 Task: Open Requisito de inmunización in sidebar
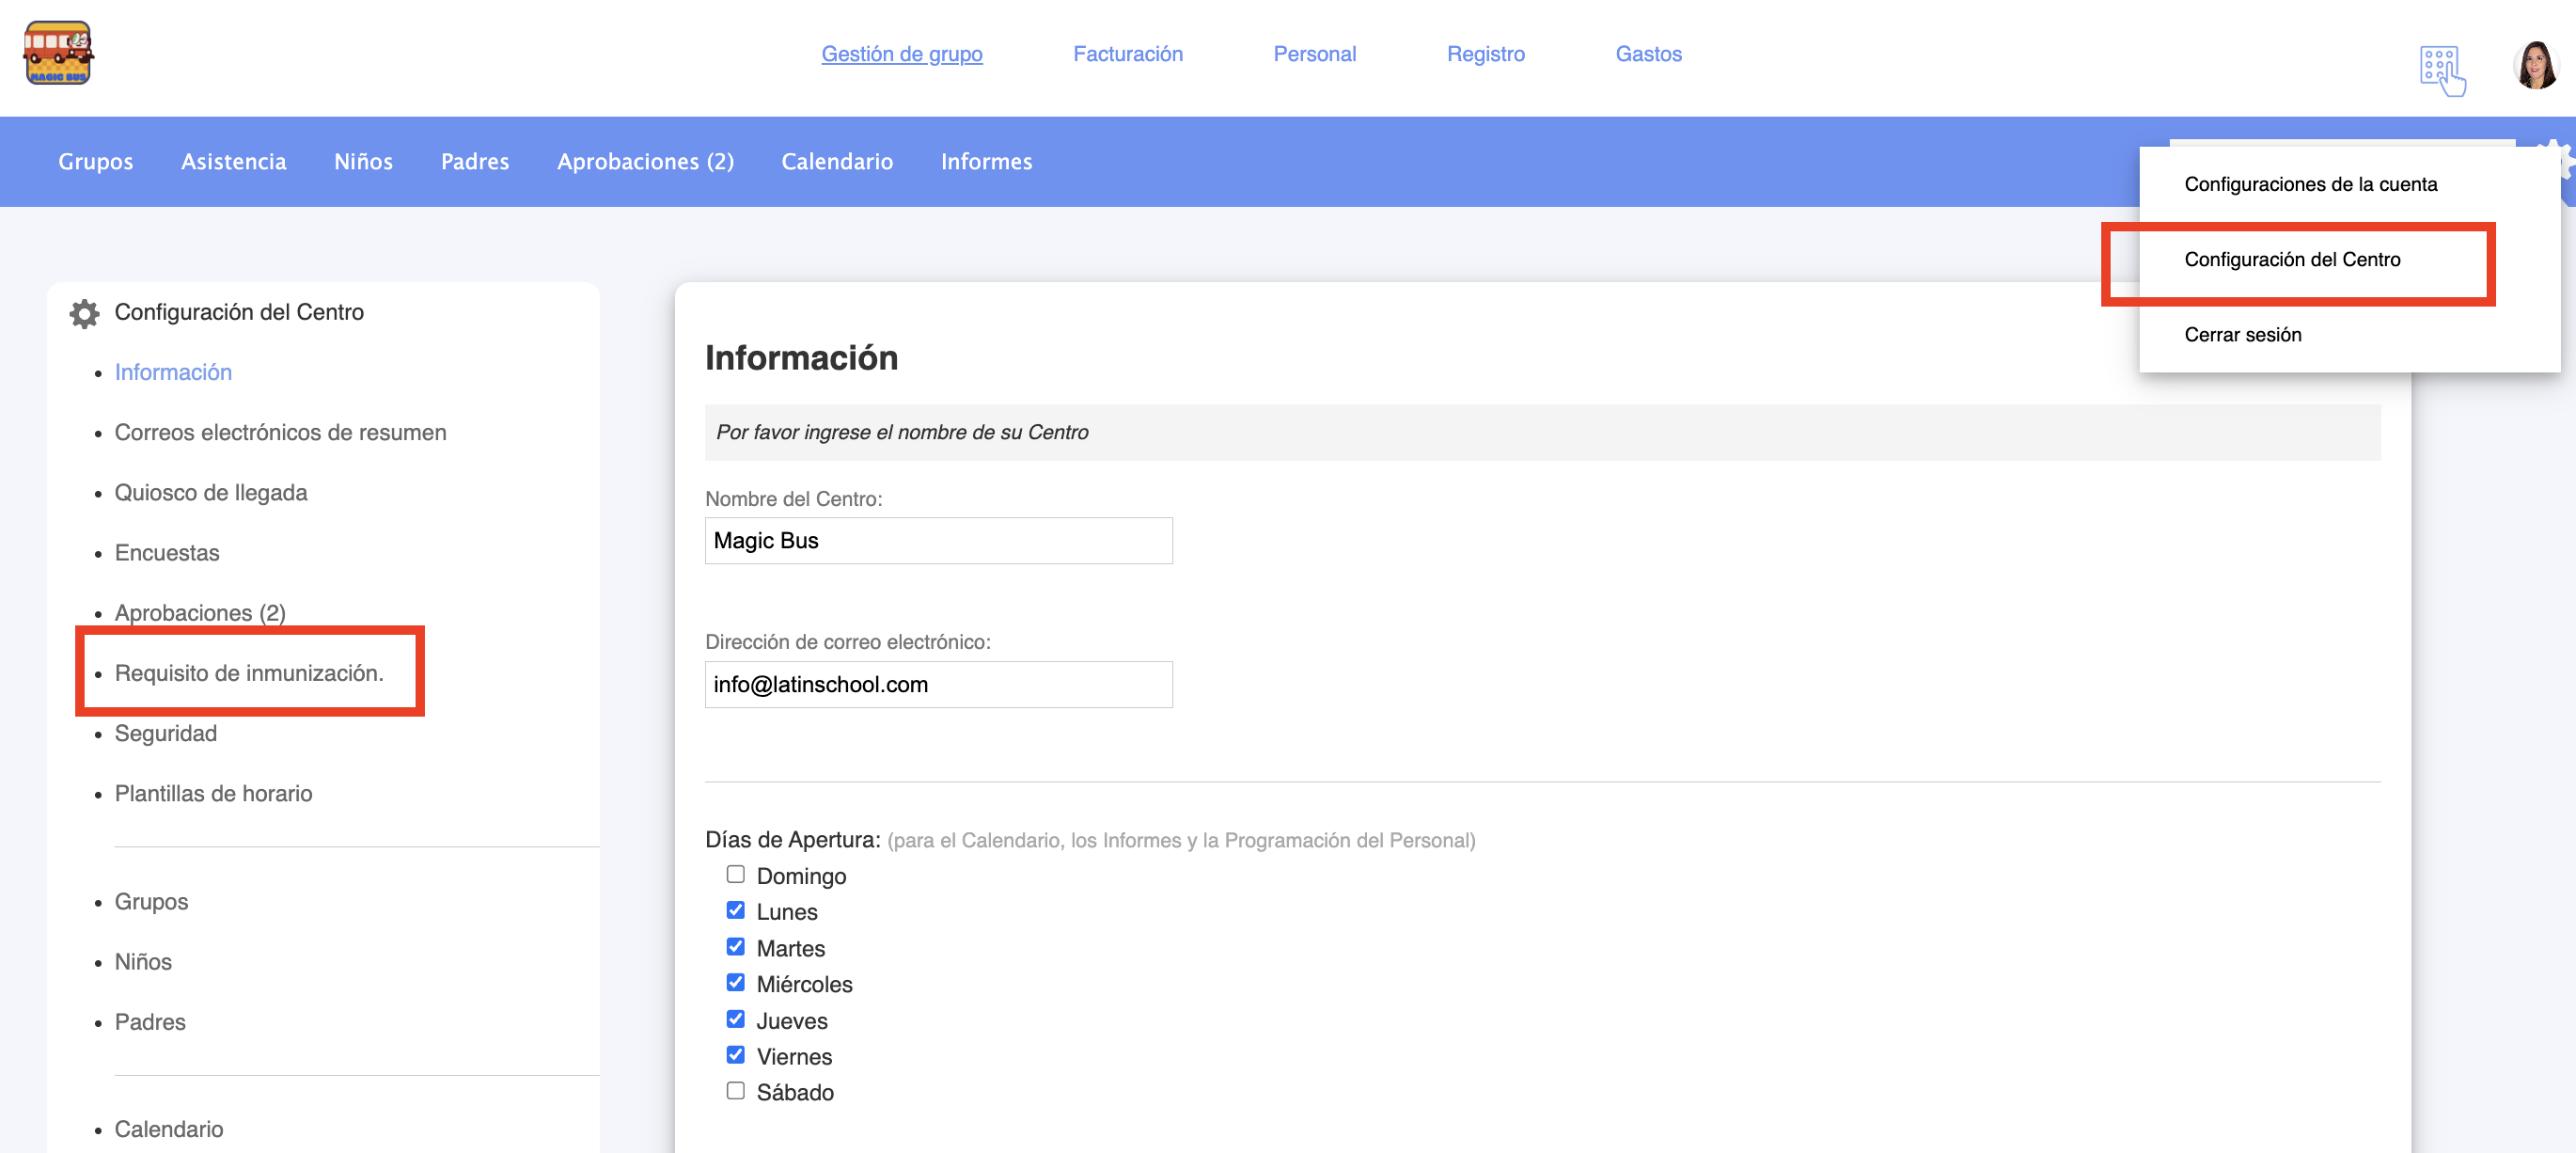249,673
